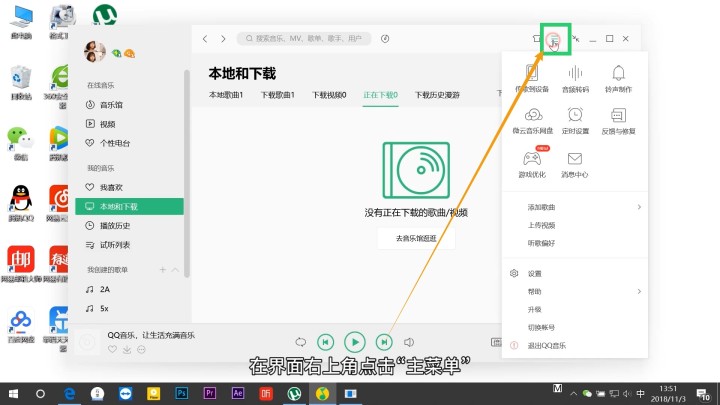Image resolution: width=720 pixels, height=405 pixels.
Task: Toggle the loop playback mode icon
Action: point(300,342)
